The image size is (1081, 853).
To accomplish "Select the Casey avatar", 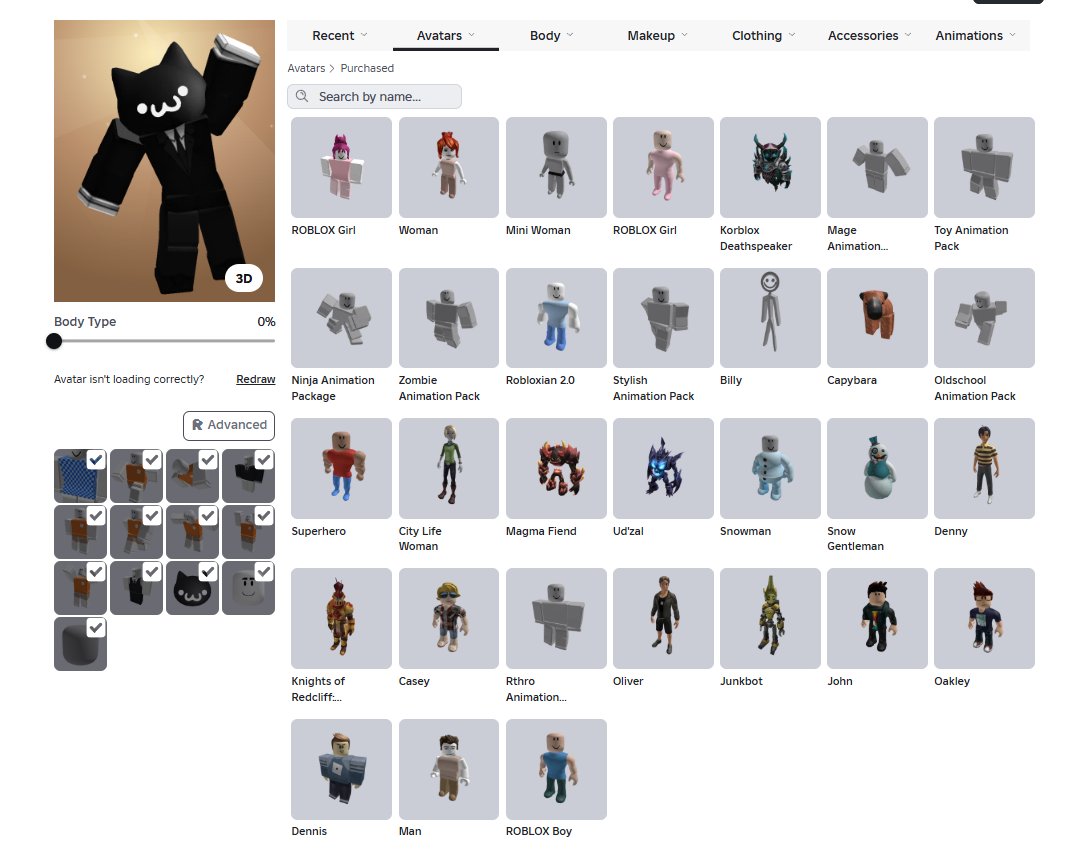I will tap(449, 619).
